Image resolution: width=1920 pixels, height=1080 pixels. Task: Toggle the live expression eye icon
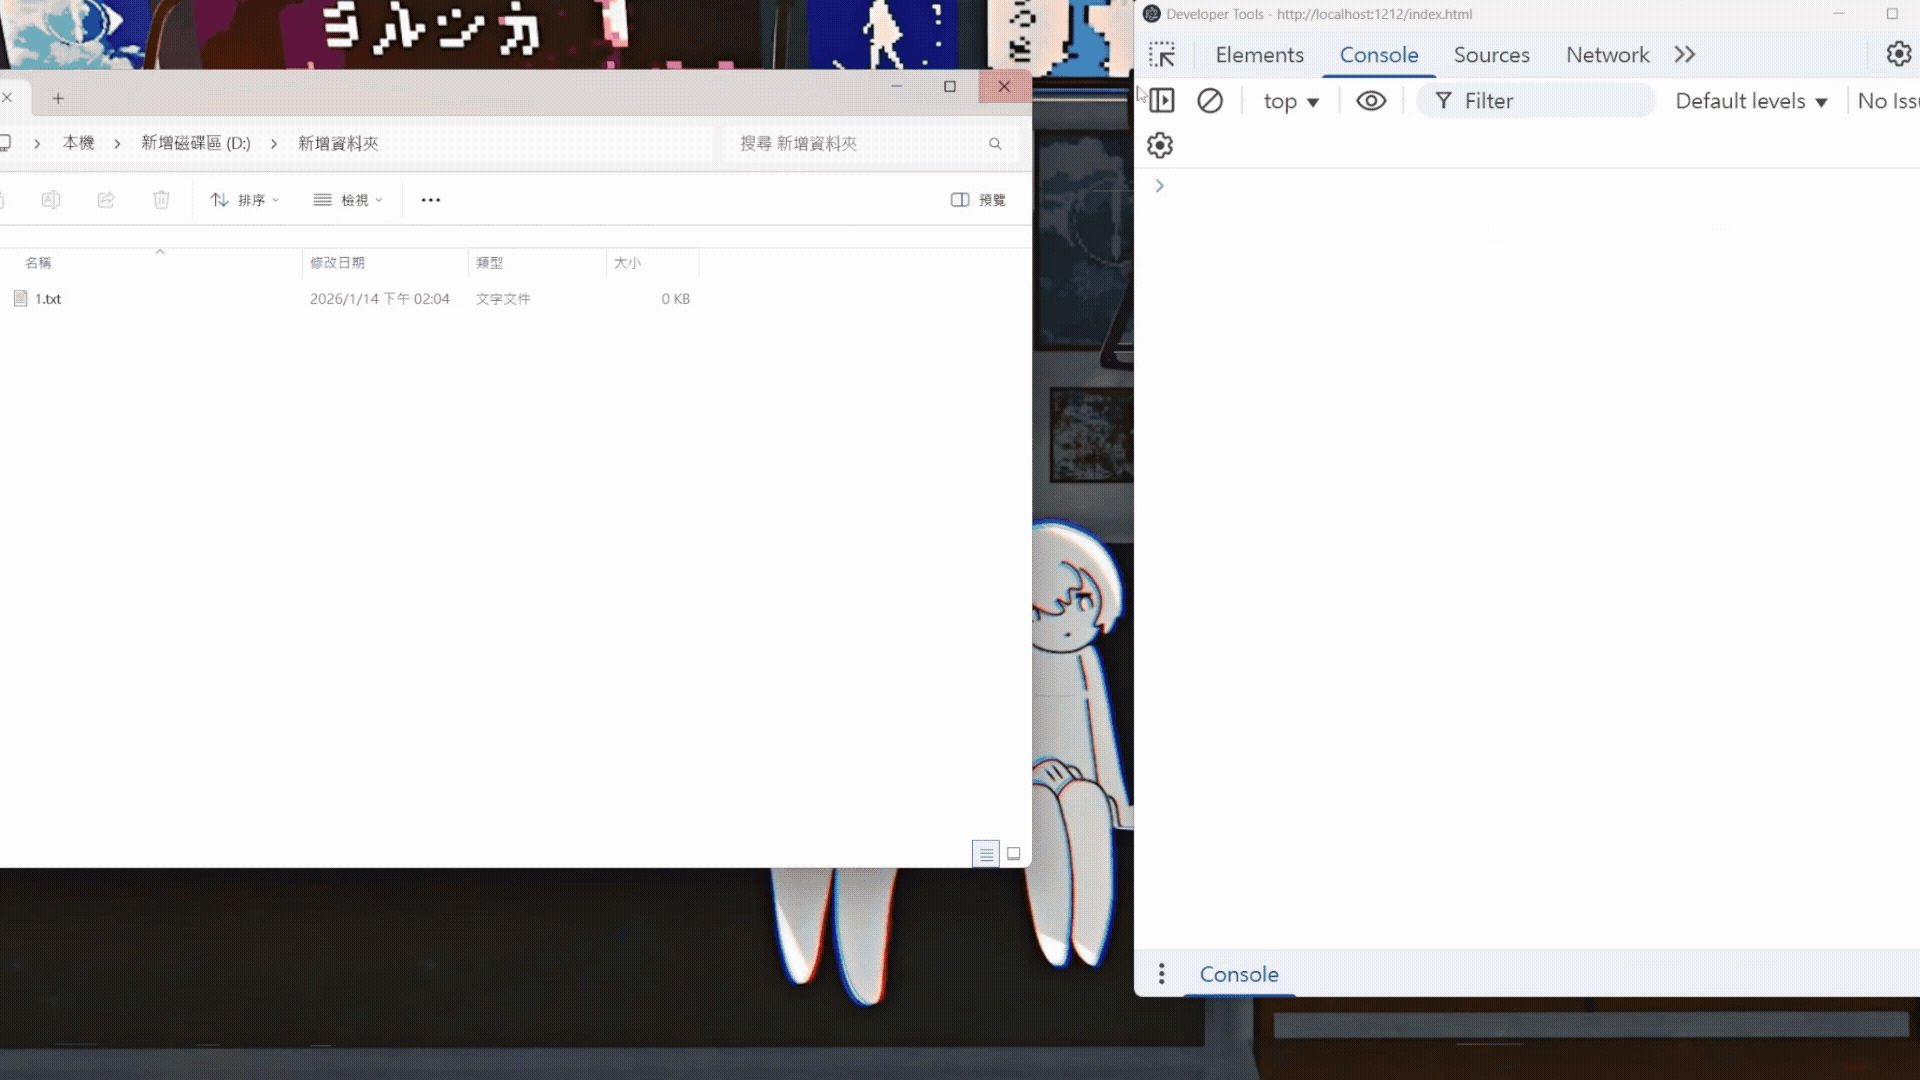1371,101
